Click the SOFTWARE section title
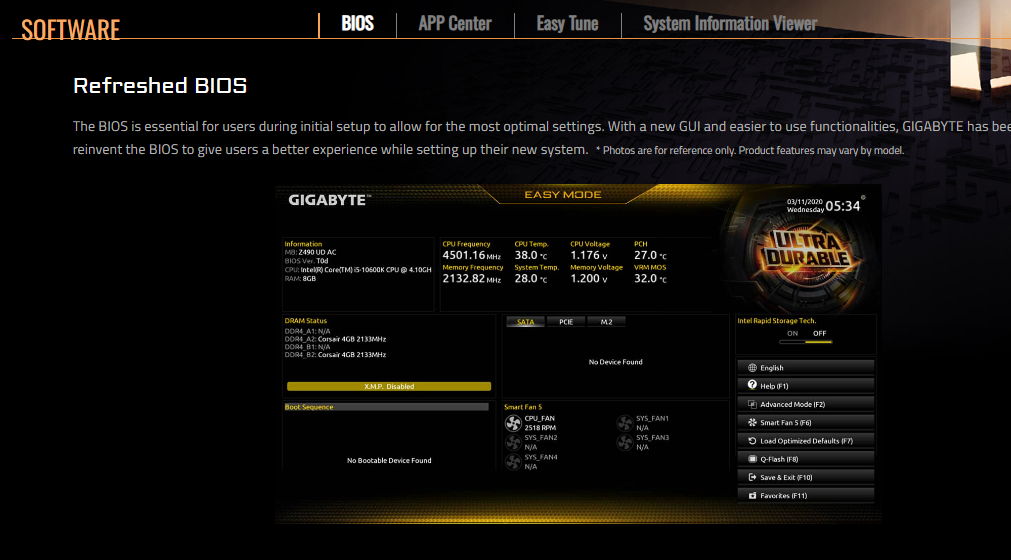This screenshot has width=1011, height=560. pos(70,30)
